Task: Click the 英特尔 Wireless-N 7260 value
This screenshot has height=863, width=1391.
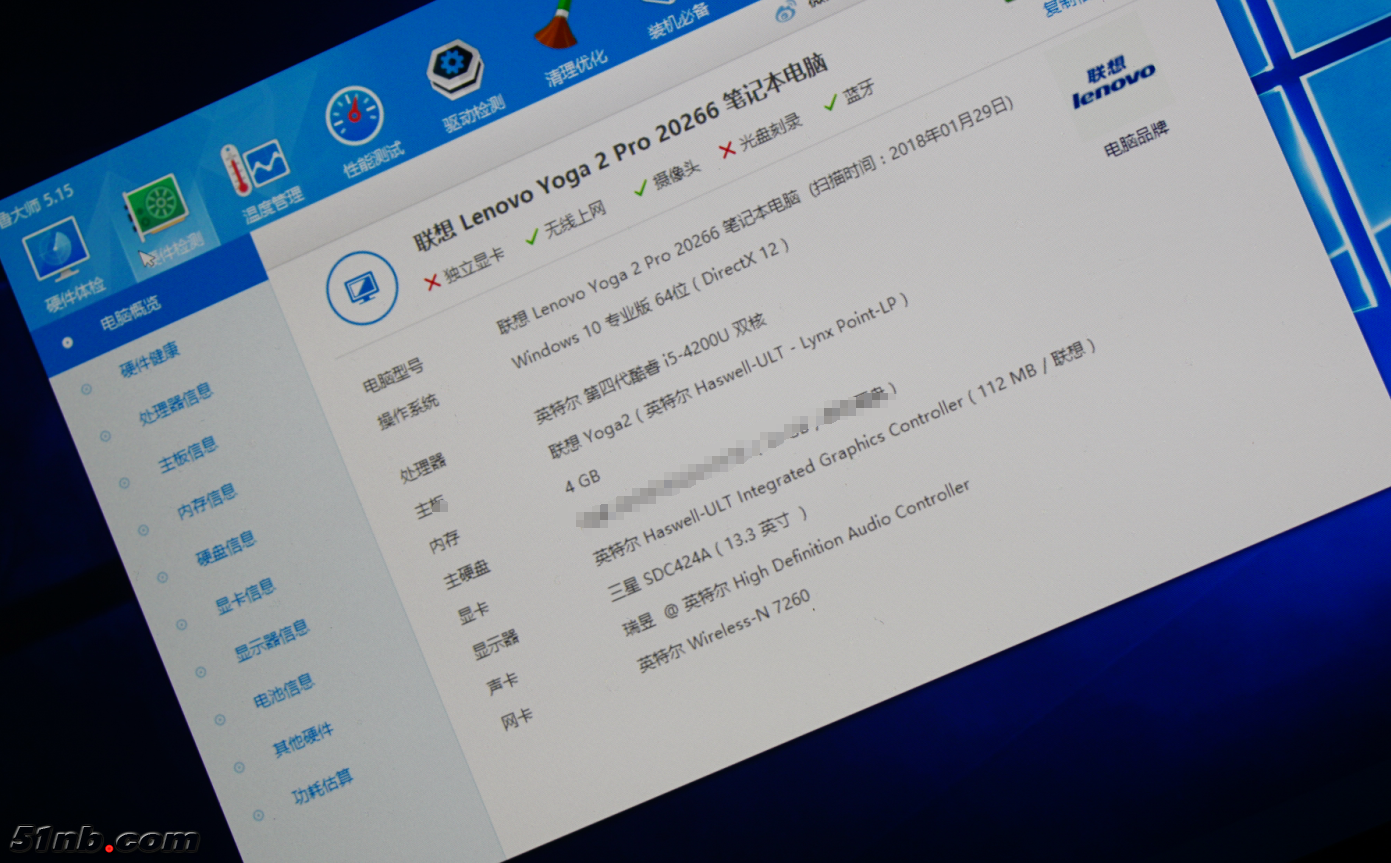Action: [724, 632]
